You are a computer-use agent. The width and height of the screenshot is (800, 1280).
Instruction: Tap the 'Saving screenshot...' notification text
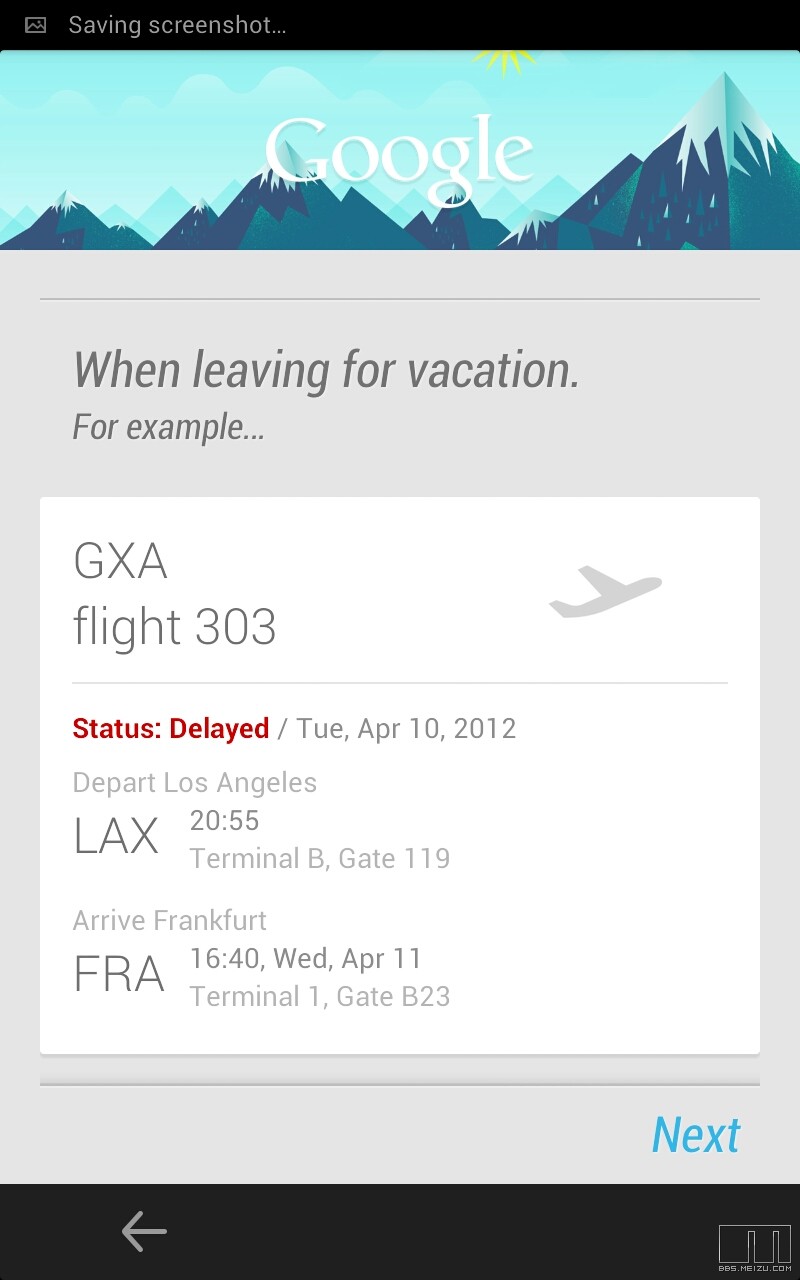point(177,26)
